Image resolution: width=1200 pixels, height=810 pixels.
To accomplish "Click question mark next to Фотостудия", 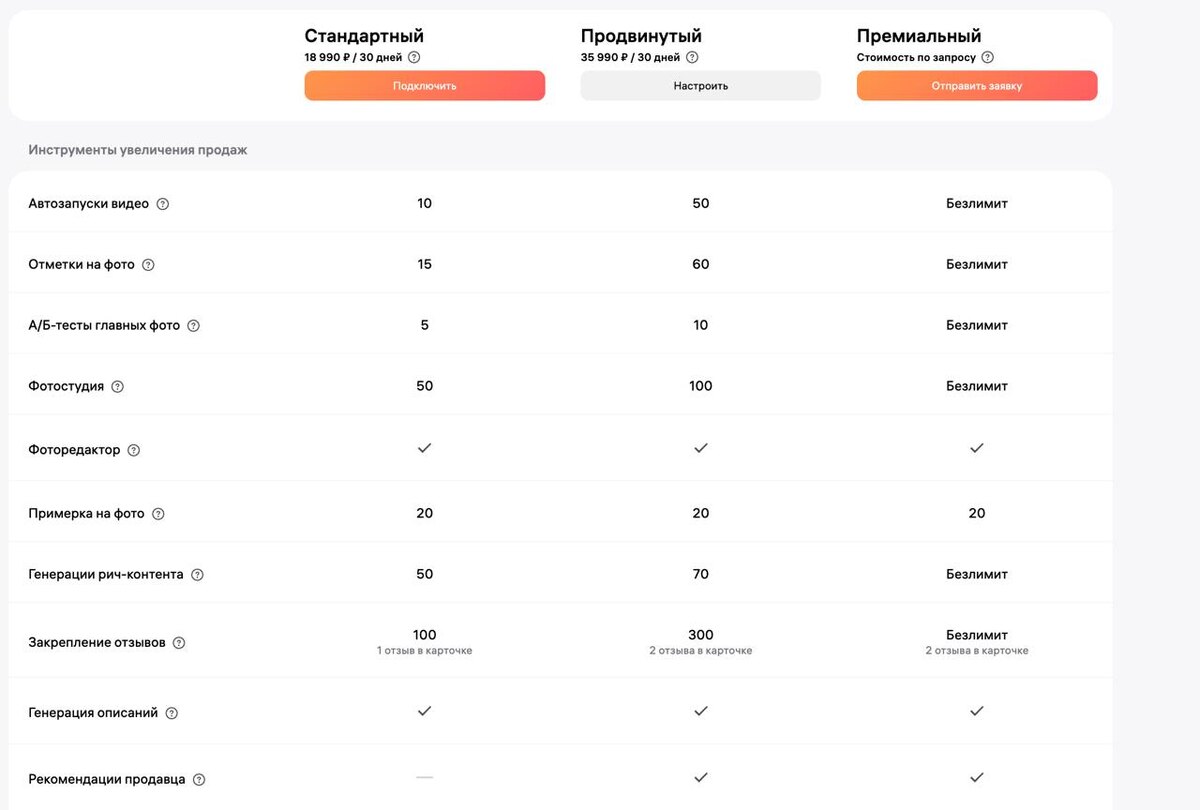I will click(118, 387).
